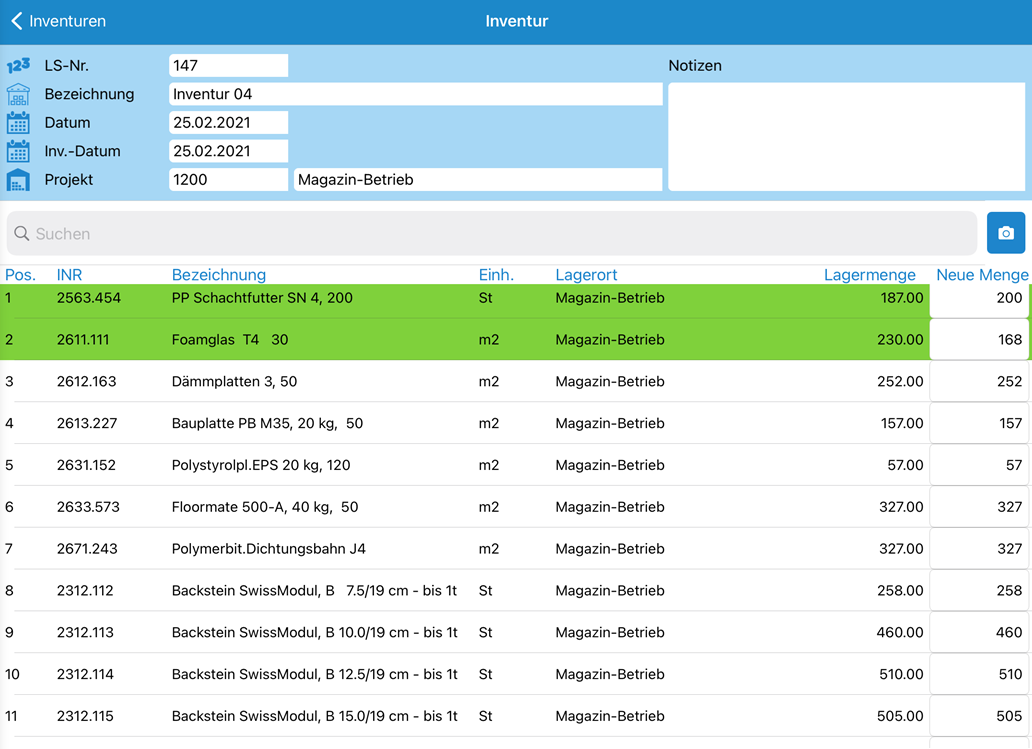Image resolution: width=1032 pixels, height=749 pixels.
Task: Edit new quantity 168 for Foamglas
Action: (x=979, y=340)
